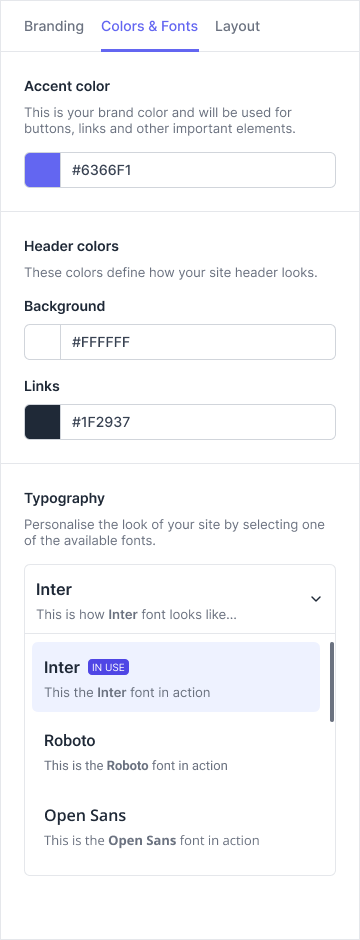The image size is (360, 940).
Task: Click the Inter font selector header
Action: [x=180, y=599]
